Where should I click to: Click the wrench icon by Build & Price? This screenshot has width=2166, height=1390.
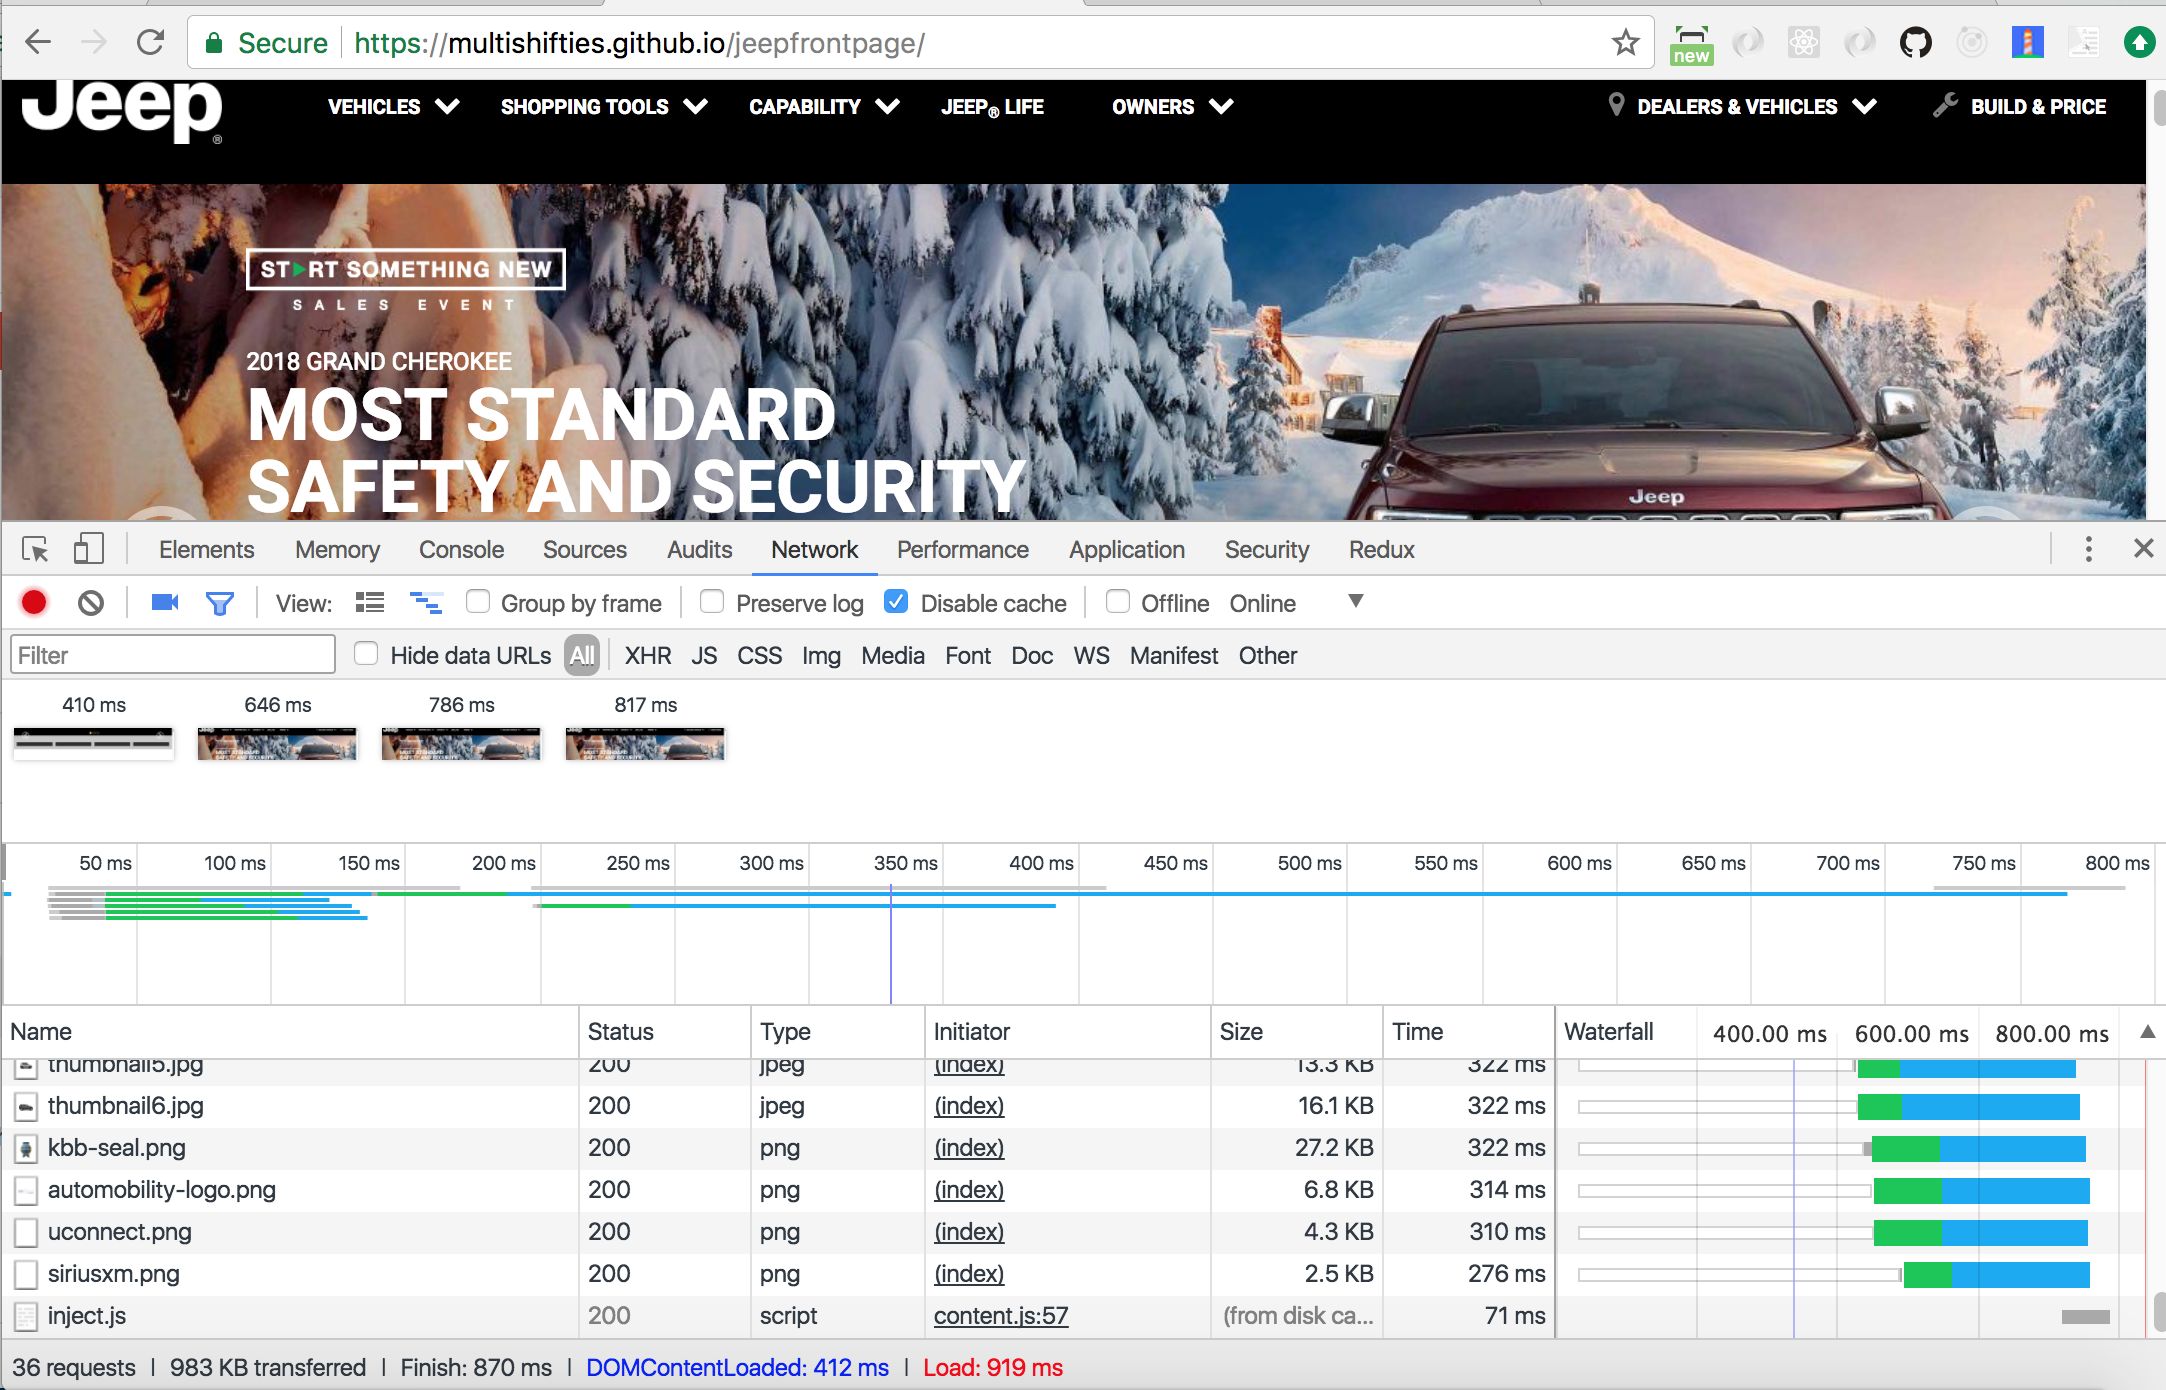1945,105
